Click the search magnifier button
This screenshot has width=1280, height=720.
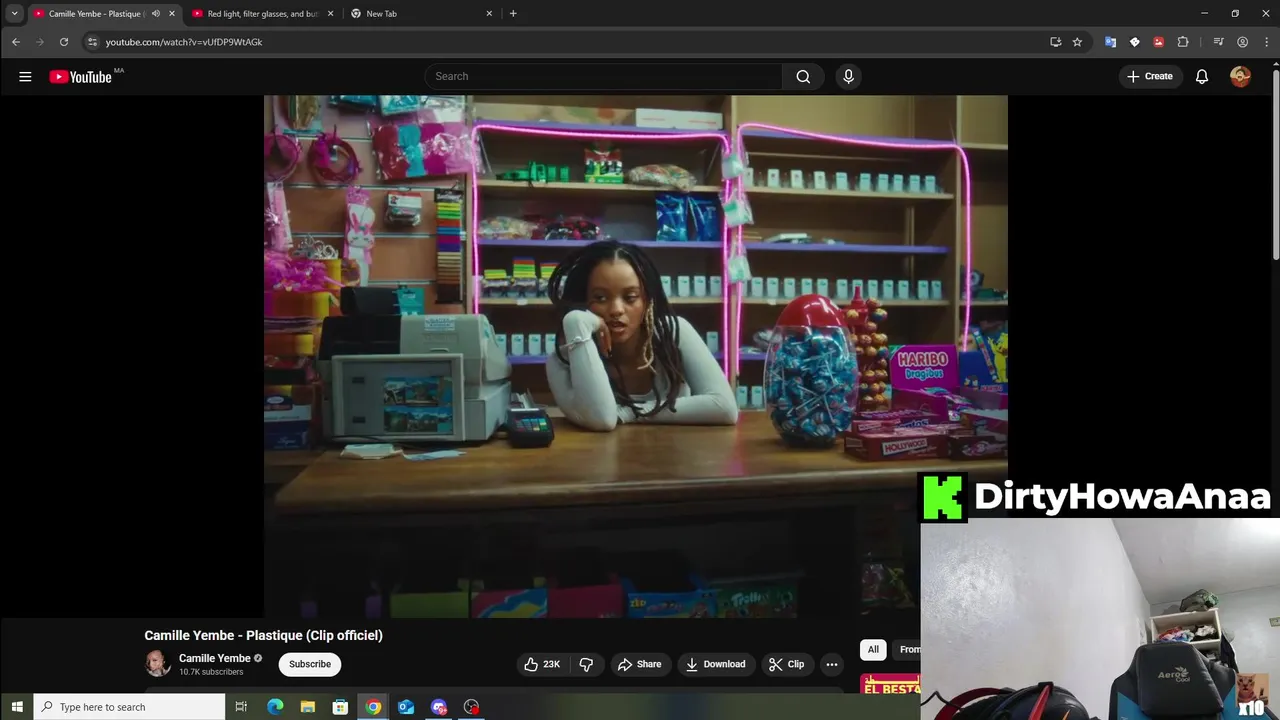tap(803, 77)
